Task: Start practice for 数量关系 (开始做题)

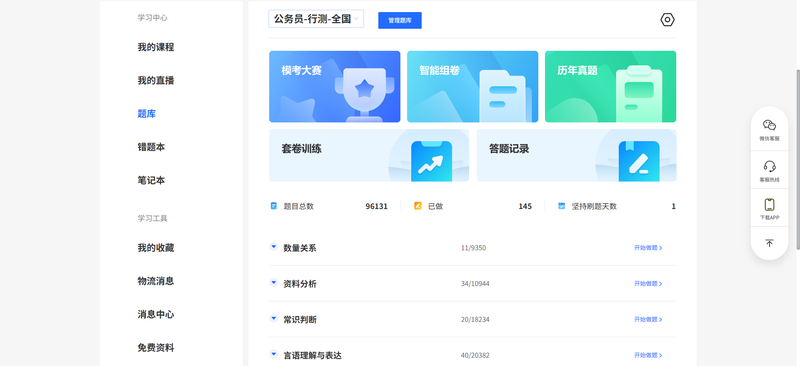Action: tap(648, 248)
